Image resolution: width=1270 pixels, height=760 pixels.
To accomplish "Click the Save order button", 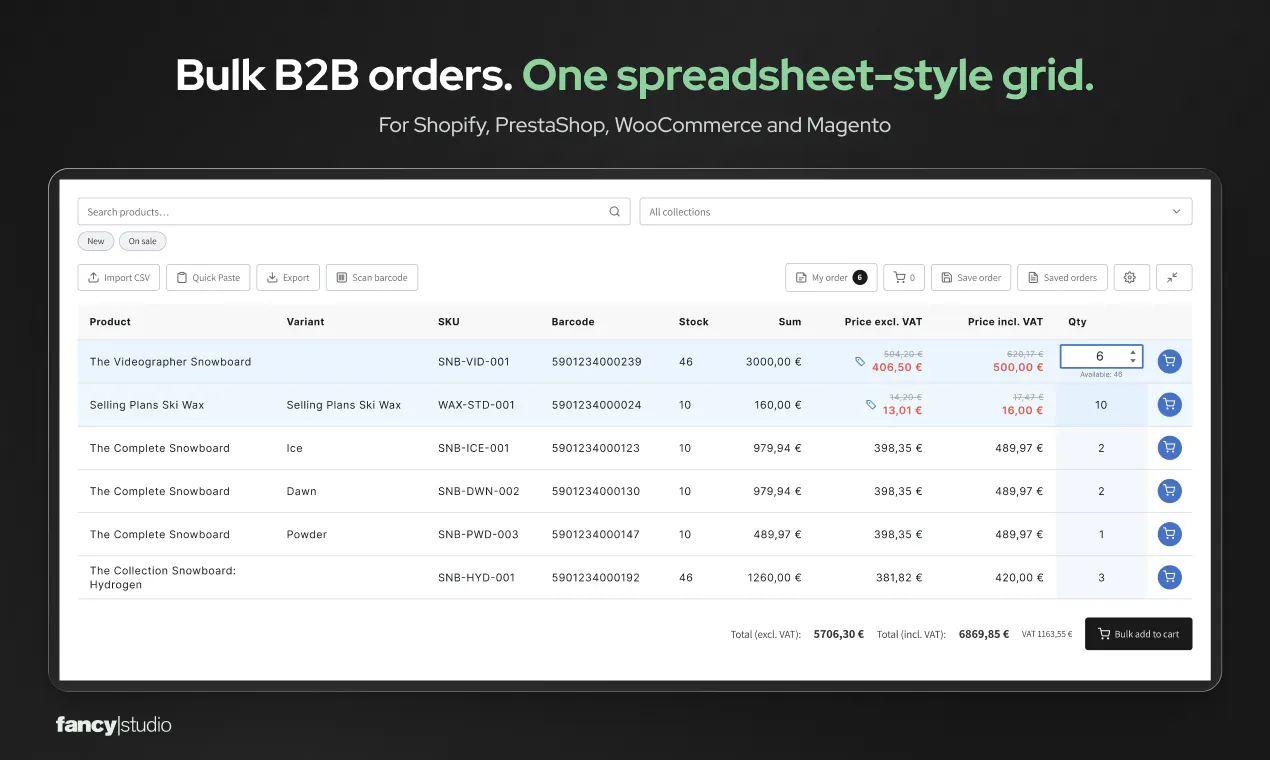I will pos(971,278).
